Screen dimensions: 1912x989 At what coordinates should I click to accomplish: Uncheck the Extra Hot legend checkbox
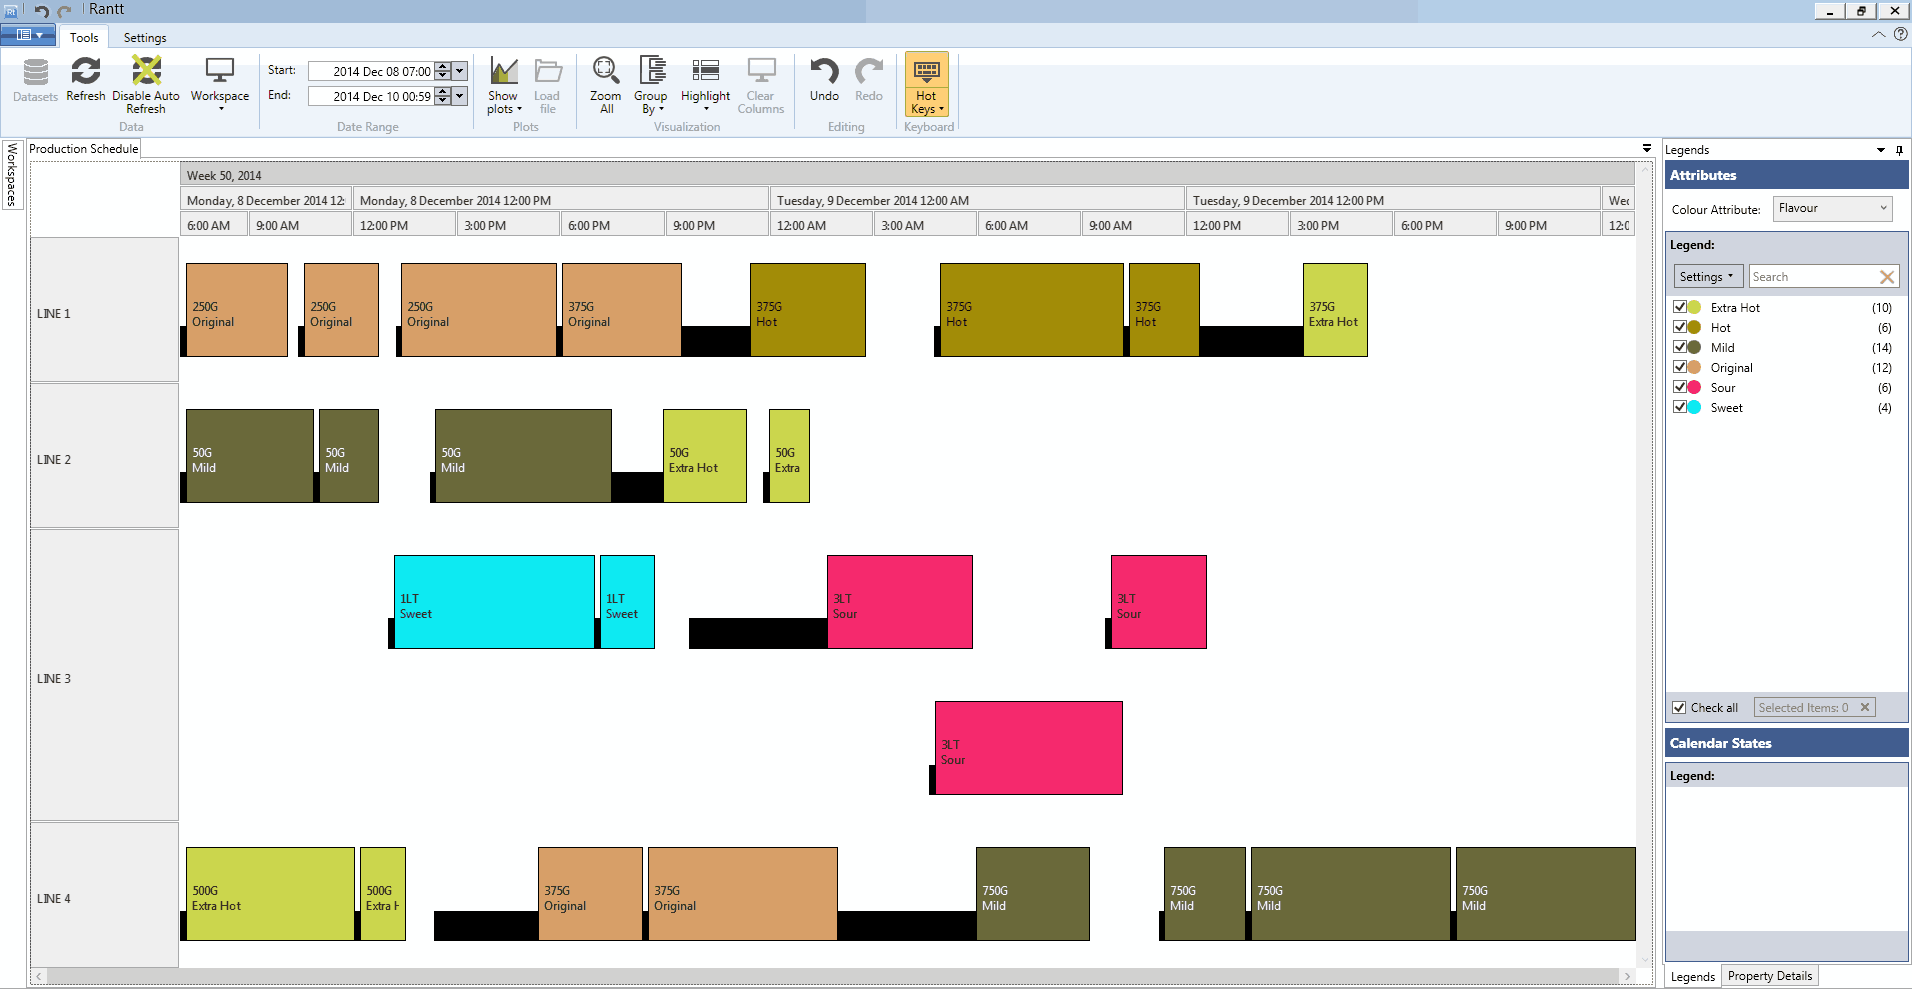1680,307
